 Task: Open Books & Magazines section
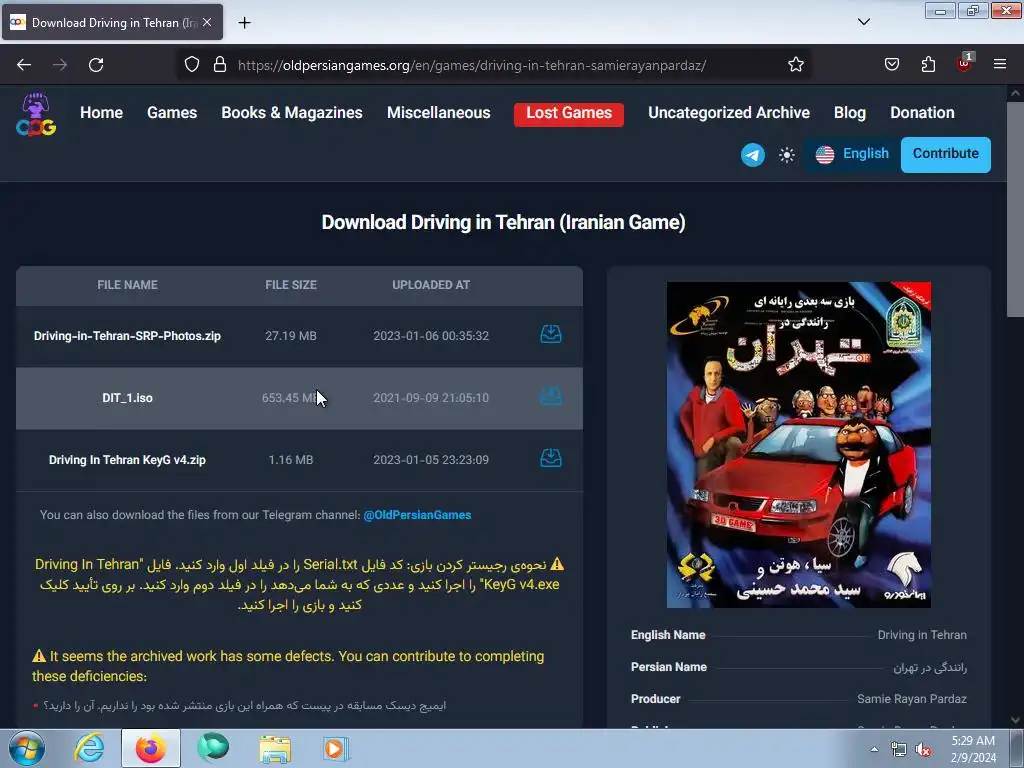point(292,112)
